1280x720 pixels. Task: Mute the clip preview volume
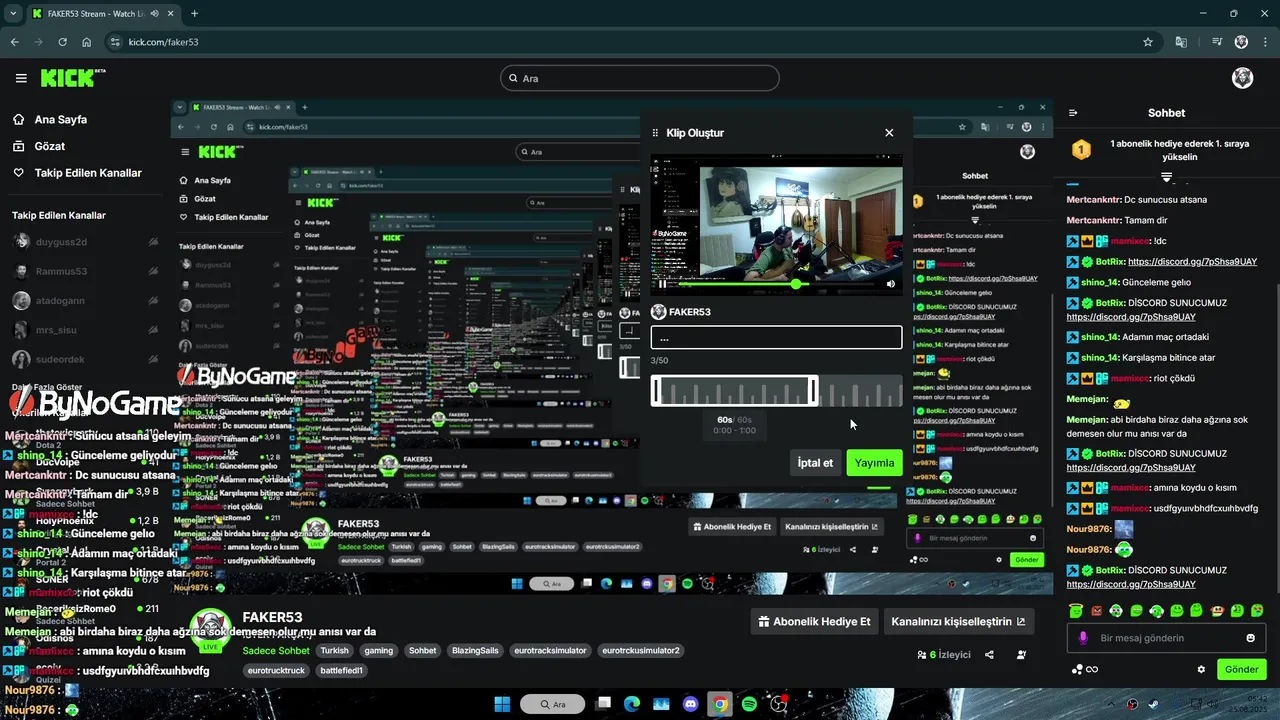[891, 284]
